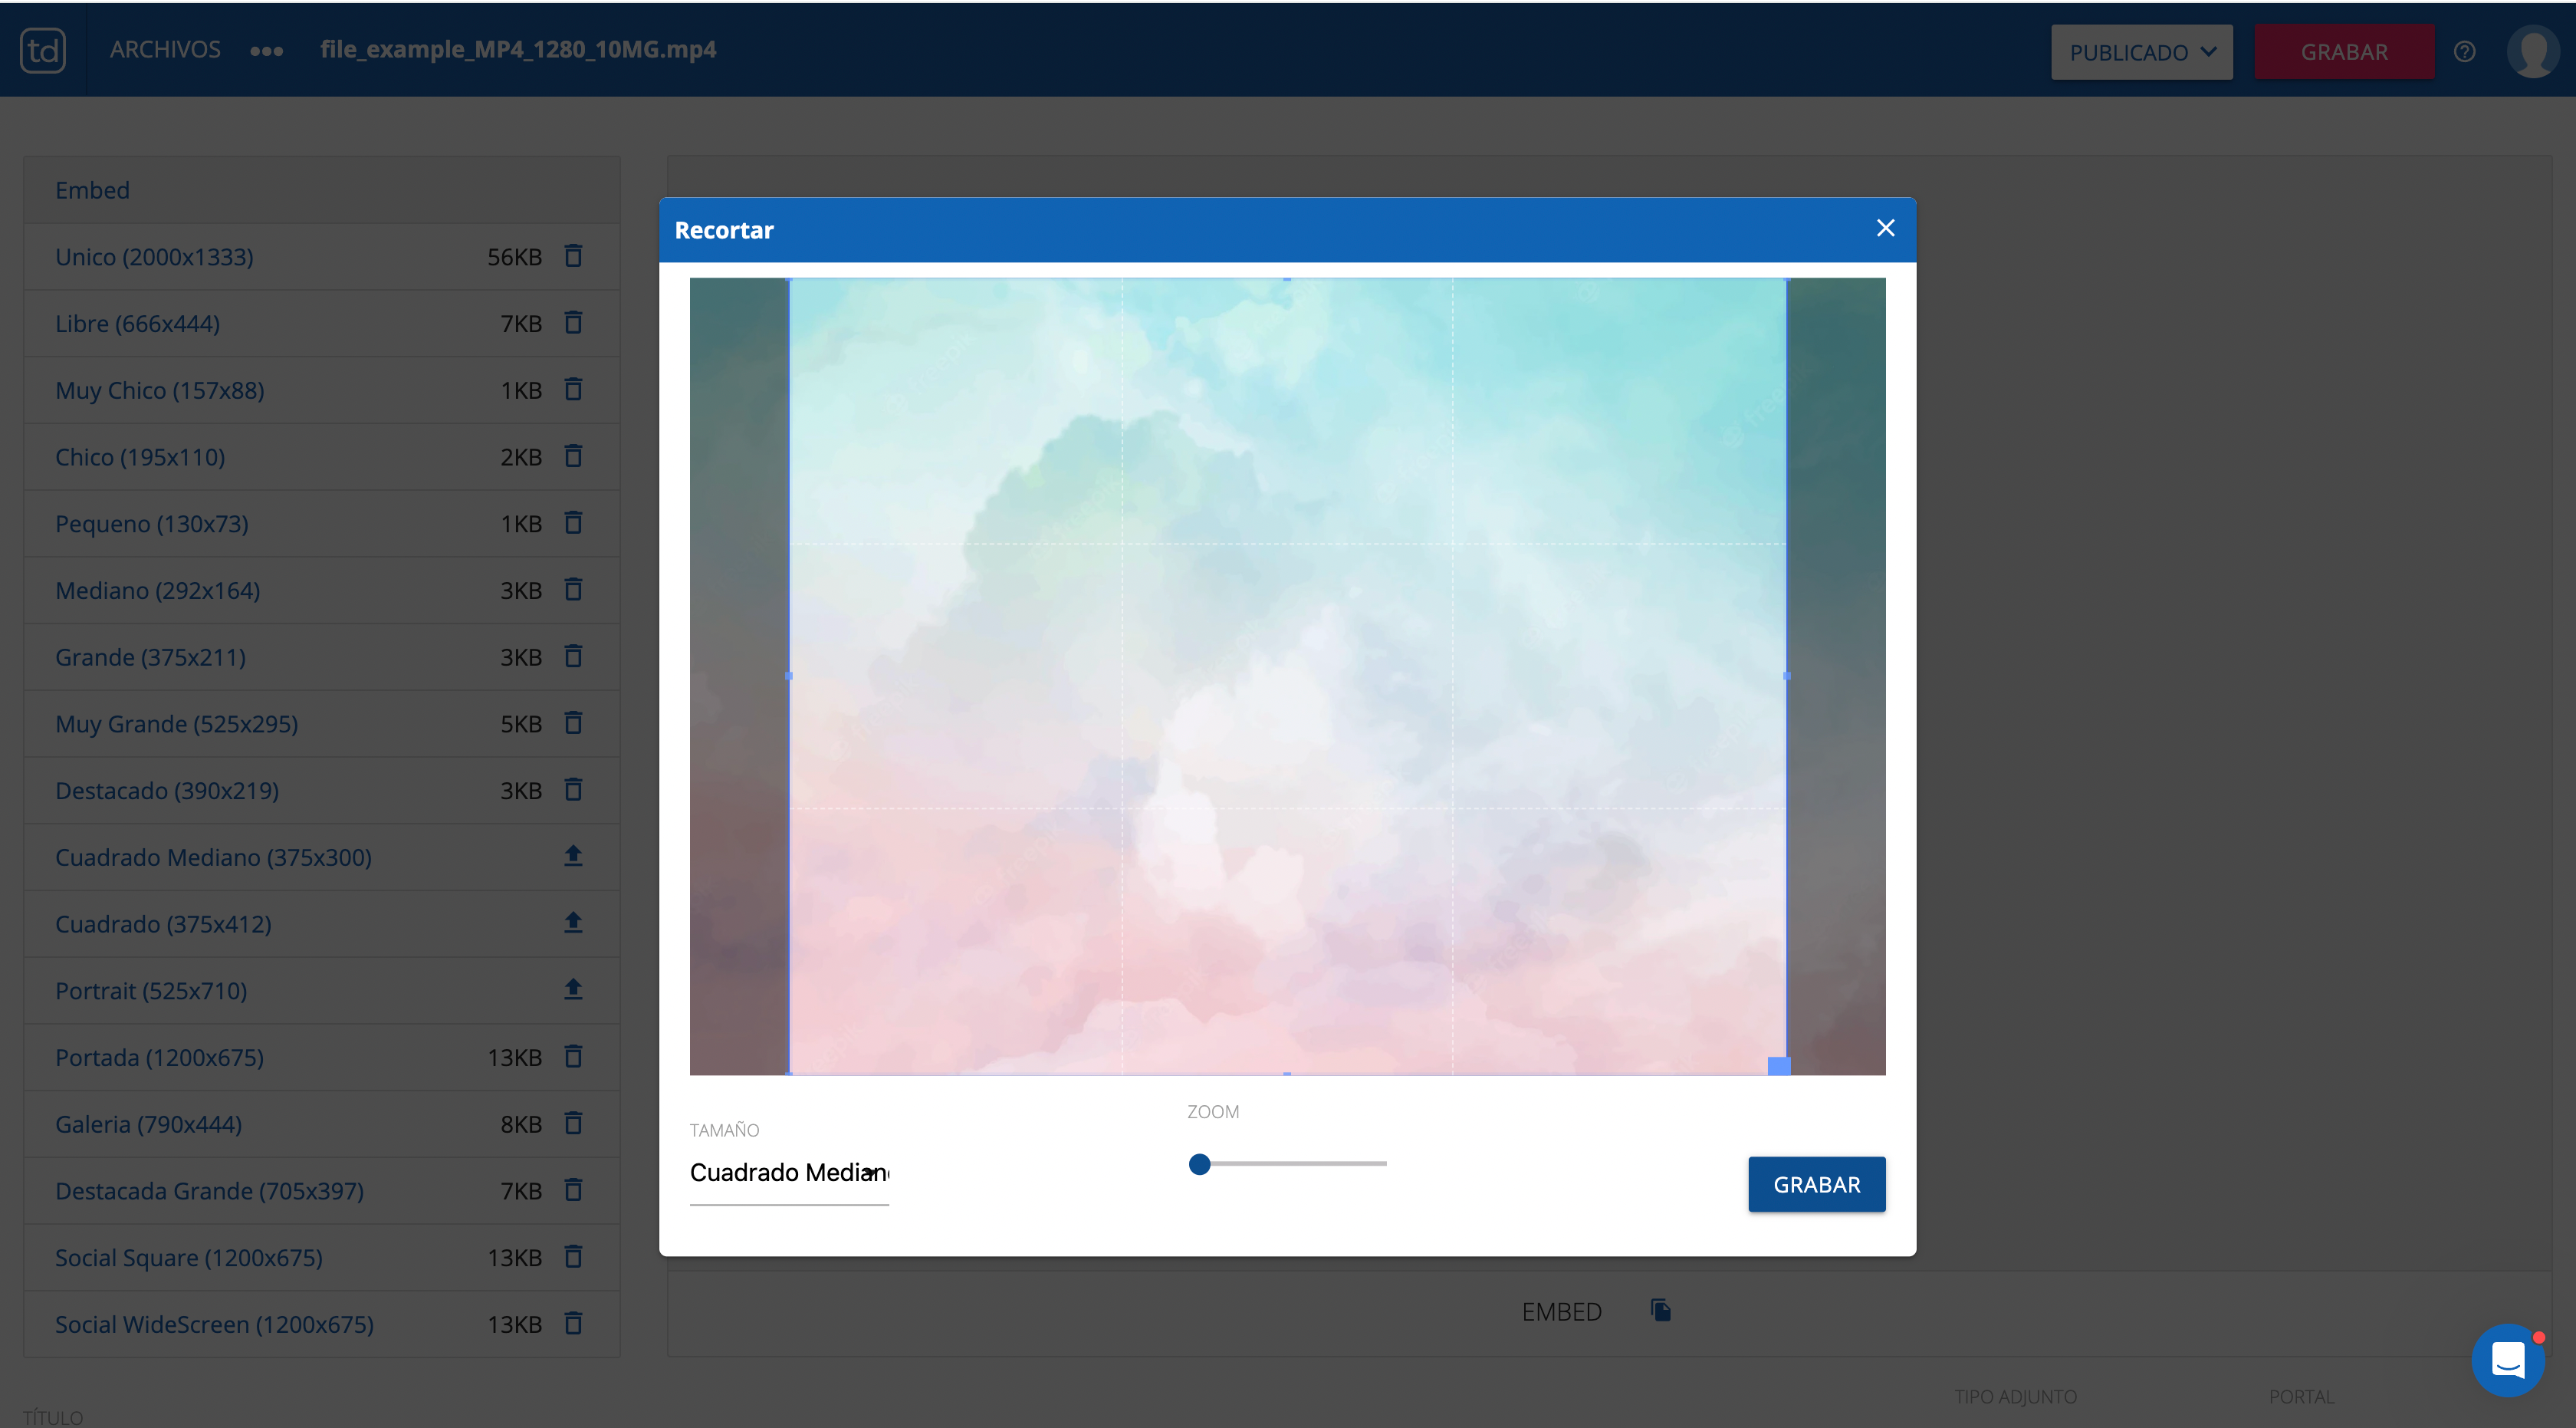Click the ZOOM slider handle
Image resolution: width=2576 pixels, height=1428 pixels.
pyautogui.click(x=1199, y=1164)
